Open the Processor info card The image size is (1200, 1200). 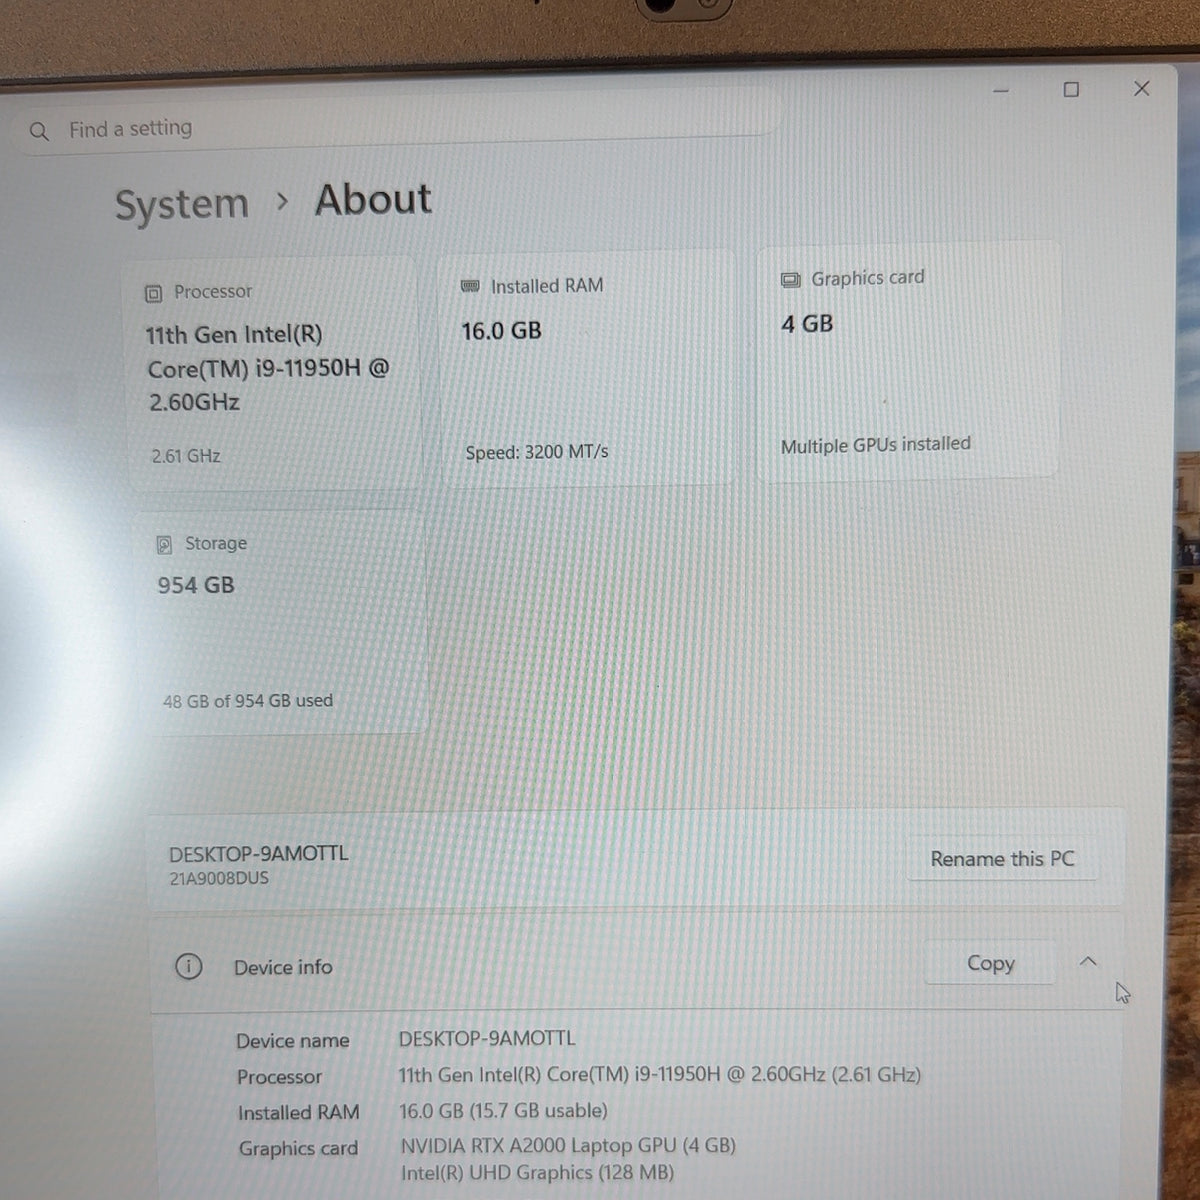click(272, 373)
